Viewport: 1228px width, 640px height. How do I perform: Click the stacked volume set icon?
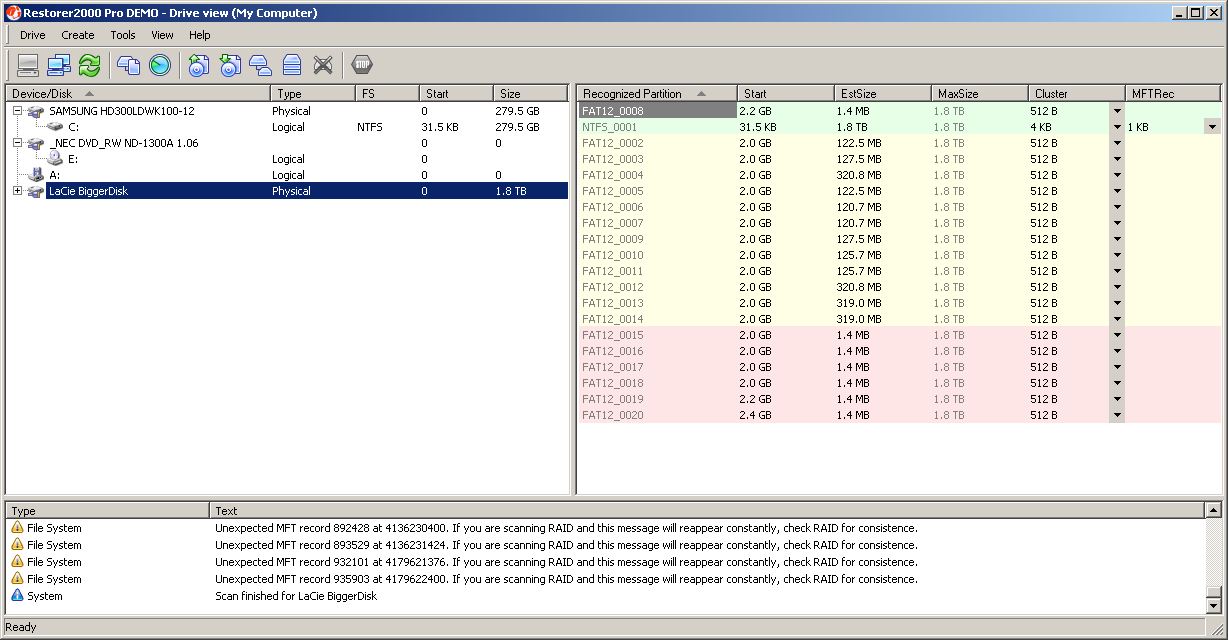292,65
